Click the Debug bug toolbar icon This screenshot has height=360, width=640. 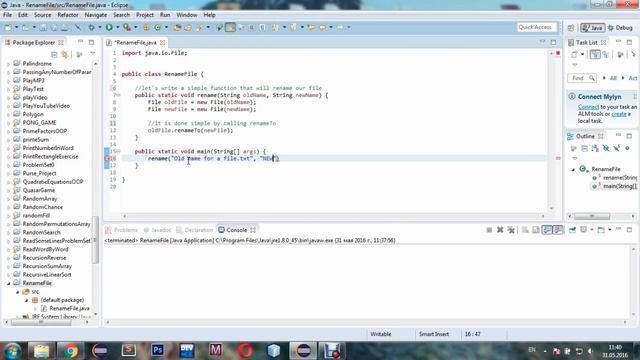(92, 27)
